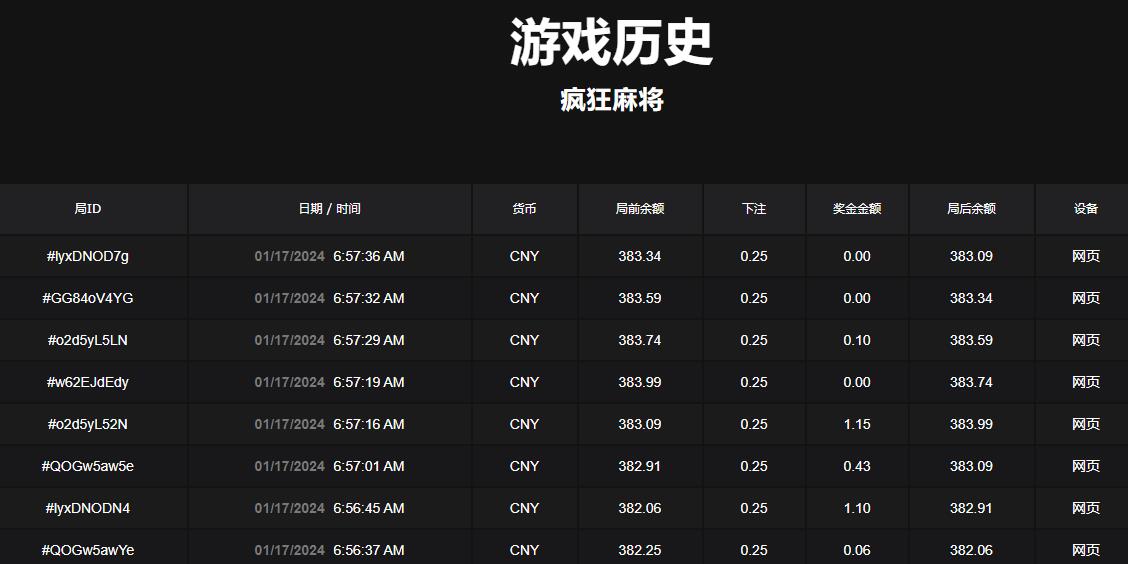Click the 382.91 post-round balance
The image size is (1128, 564).
[x=971, y=509]
